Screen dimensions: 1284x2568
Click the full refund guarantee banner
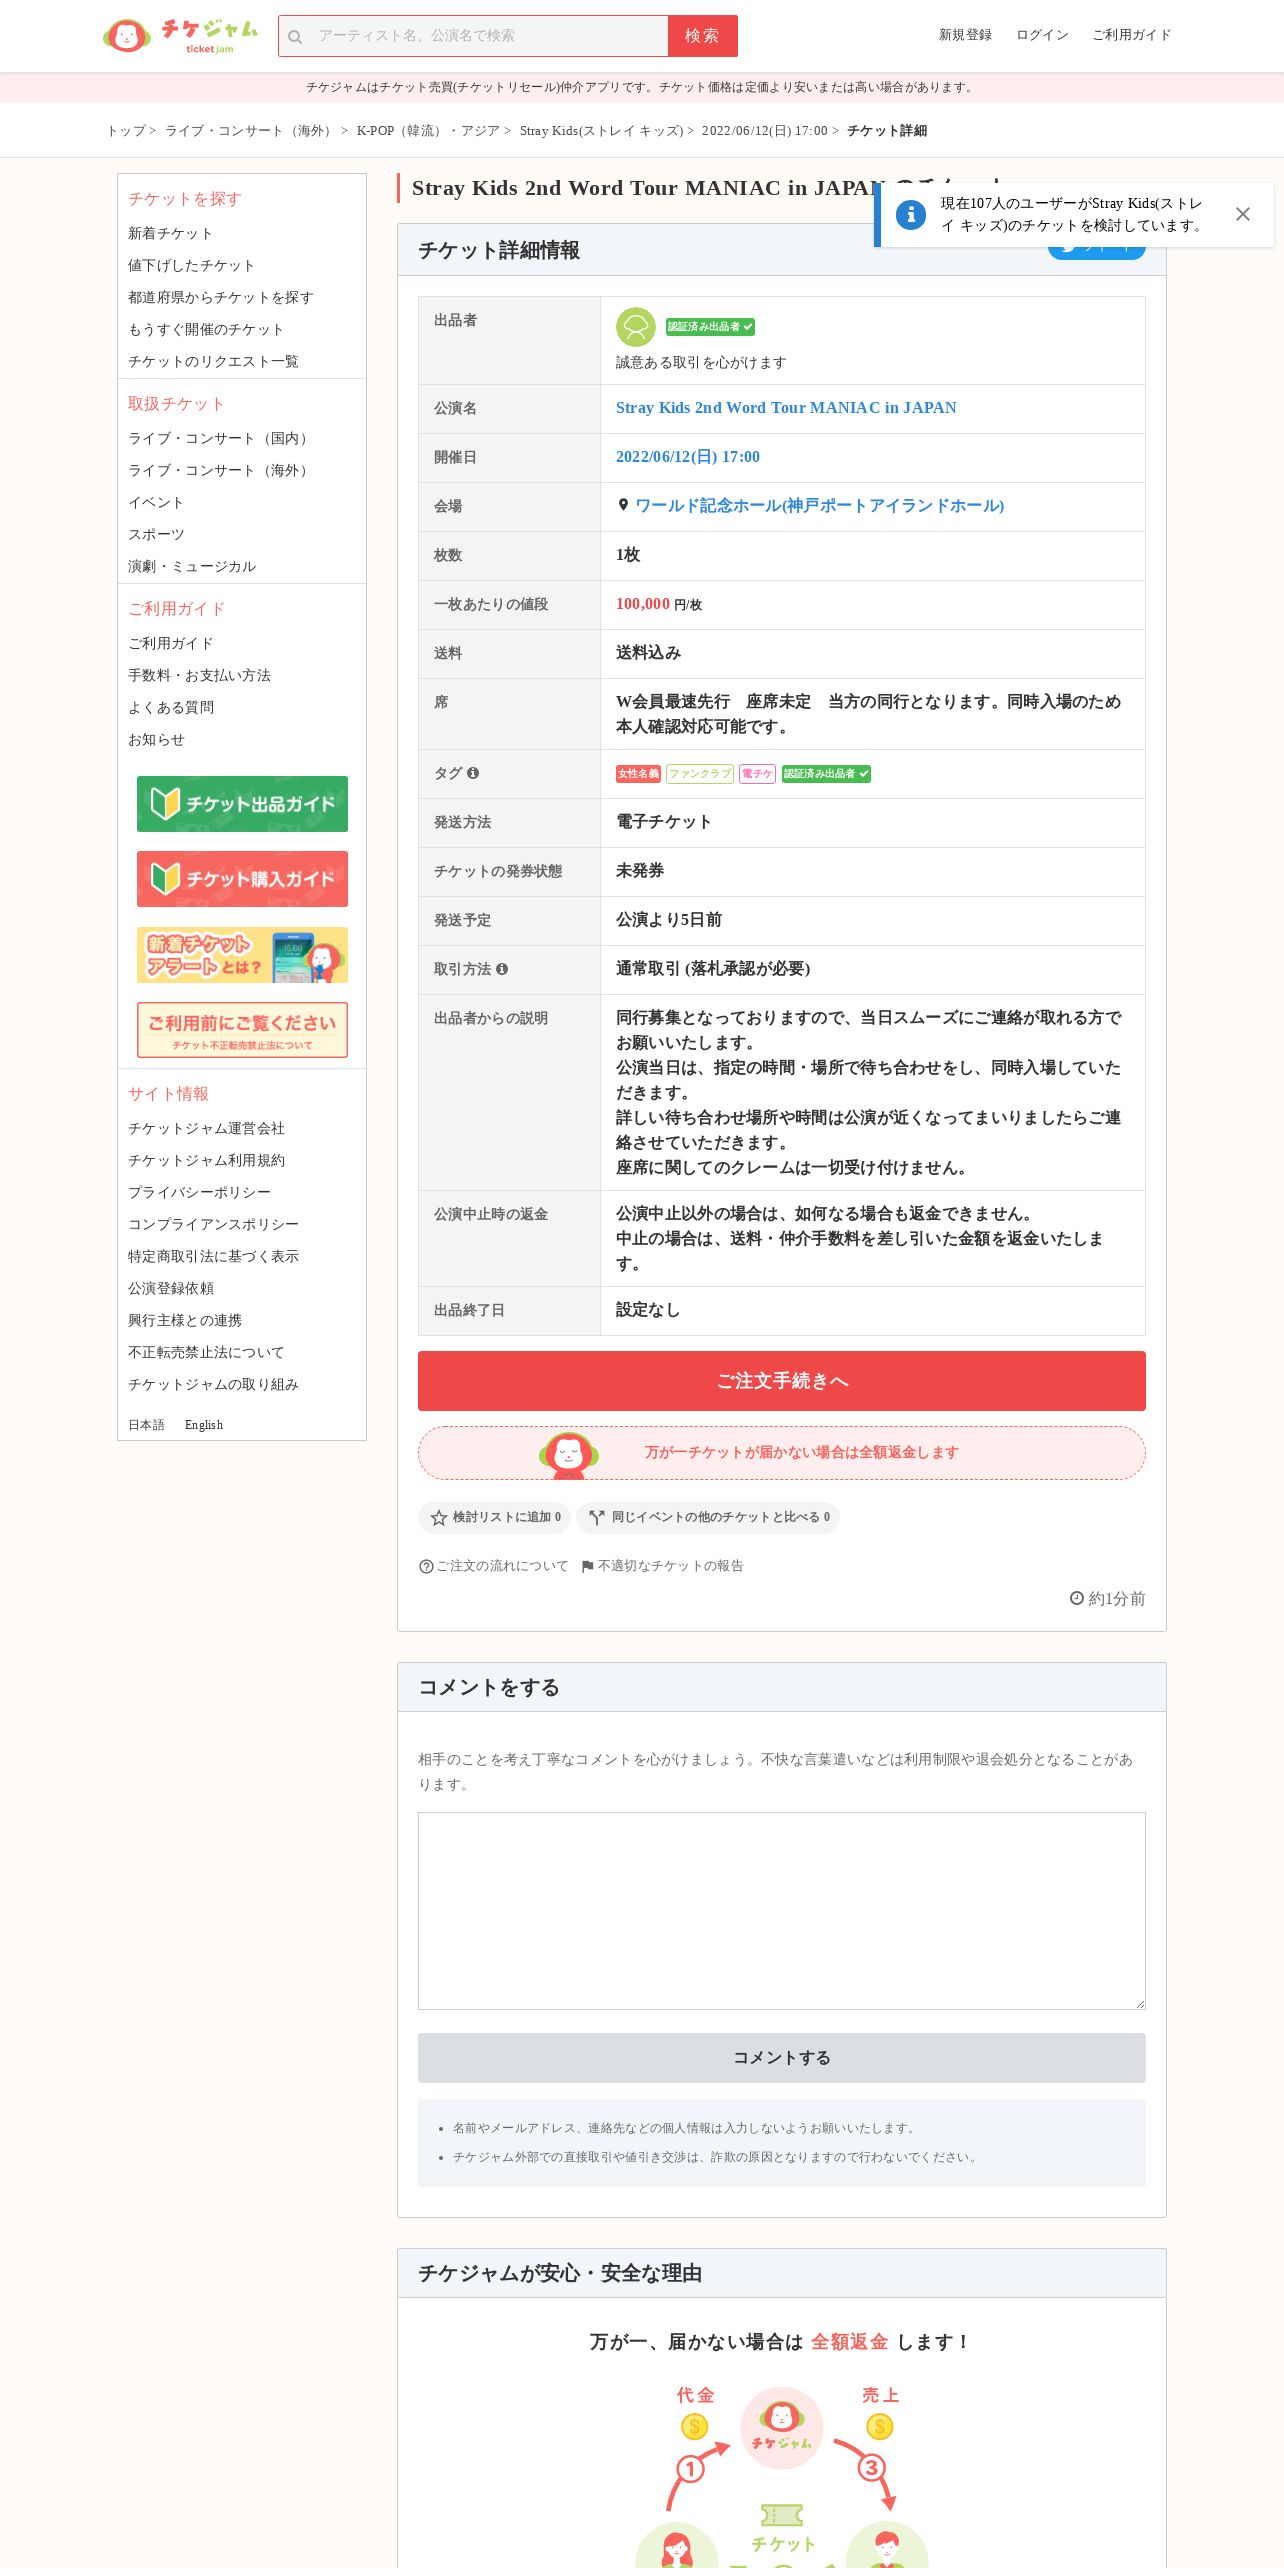coord(782,1453)
